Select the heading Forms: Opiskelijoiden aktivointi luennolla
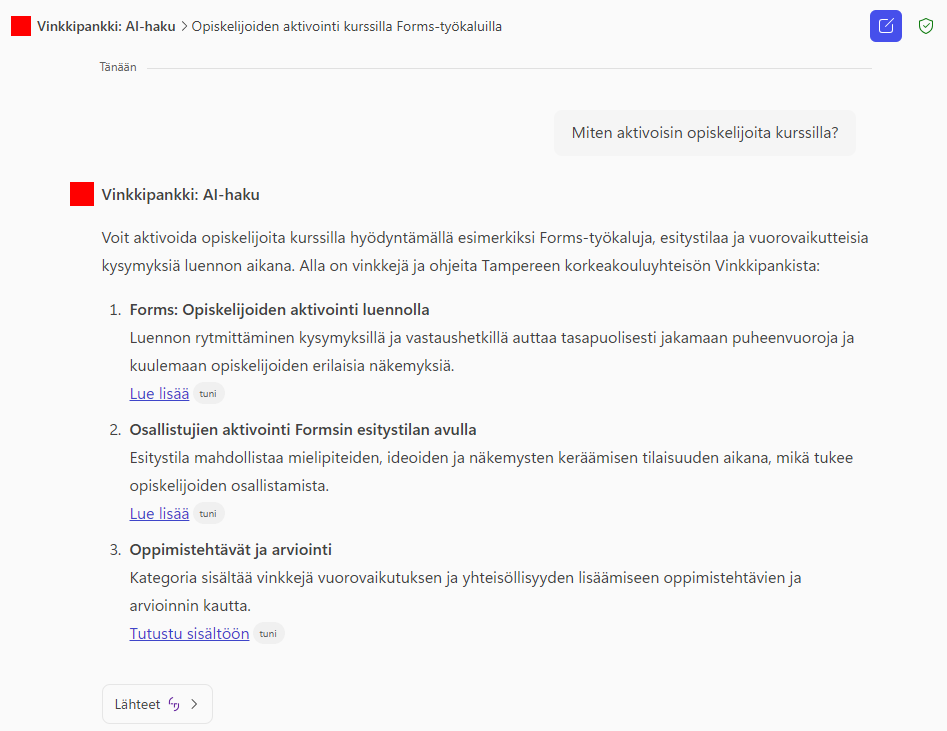This screenshot has height=731, width=947. (279, 310)
